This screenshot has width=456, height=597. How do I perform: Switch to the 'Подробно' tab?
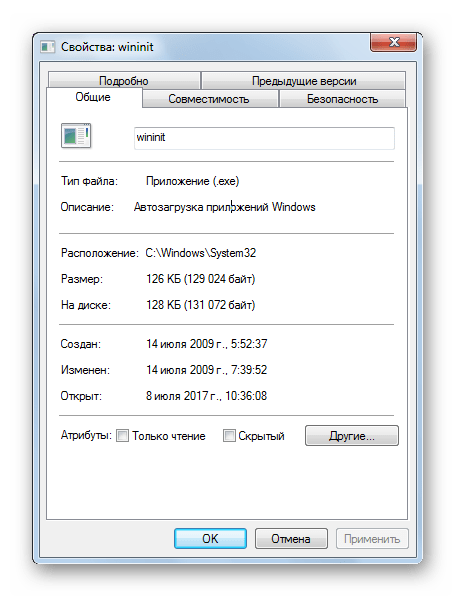tap(124, 80)
